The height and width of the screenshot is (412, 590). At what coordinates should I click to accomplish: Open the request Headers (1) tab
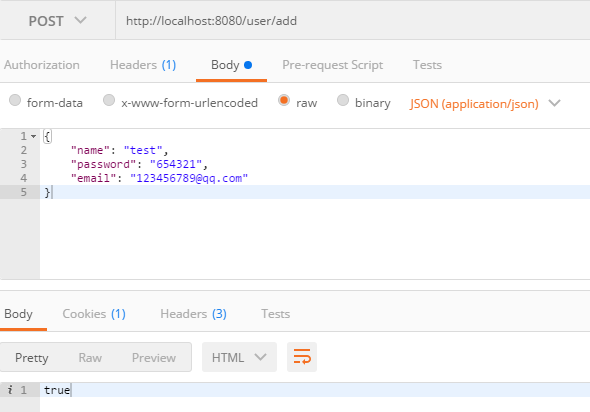[x=143, y=65]
